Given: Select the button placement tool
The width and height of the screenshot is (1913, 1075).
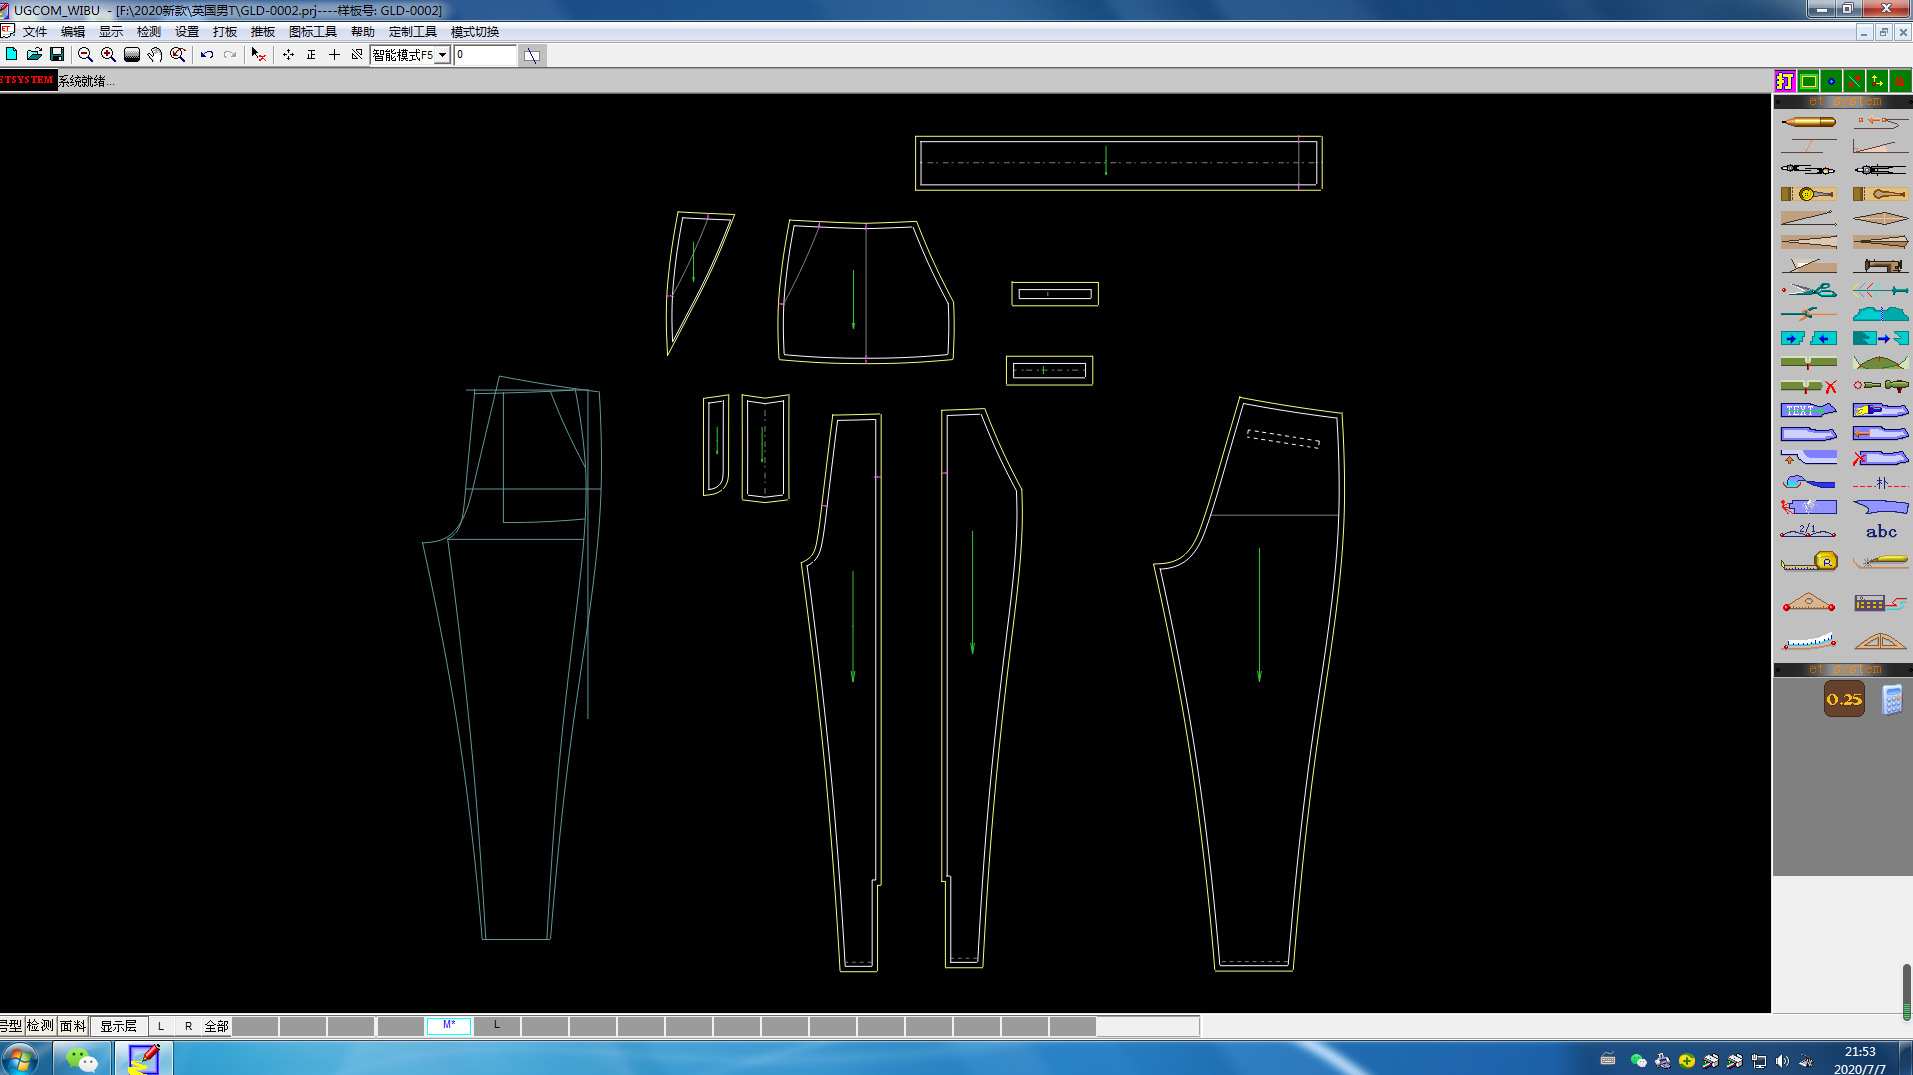Looking at the screenshot, I should pos(1808,194).
